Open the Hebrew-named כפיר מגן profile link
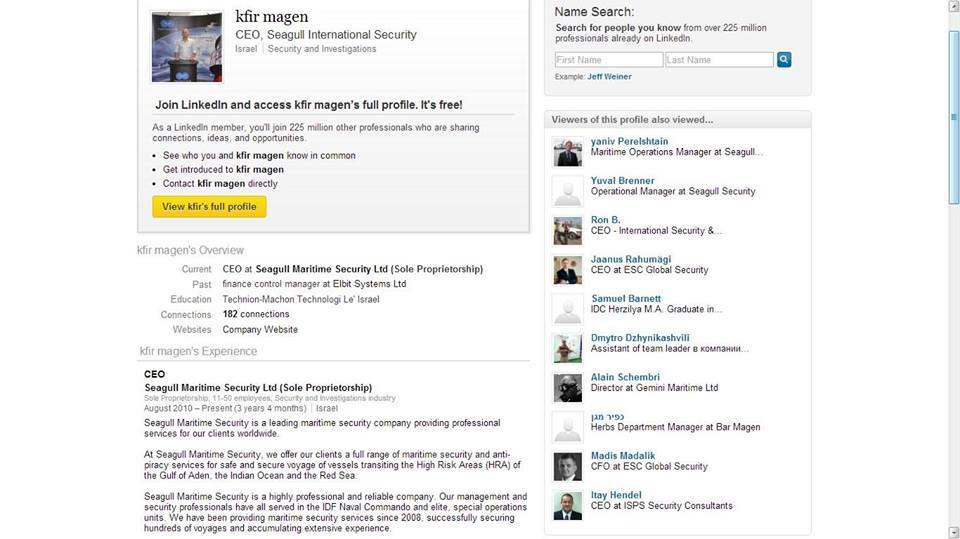 (609, 416)
